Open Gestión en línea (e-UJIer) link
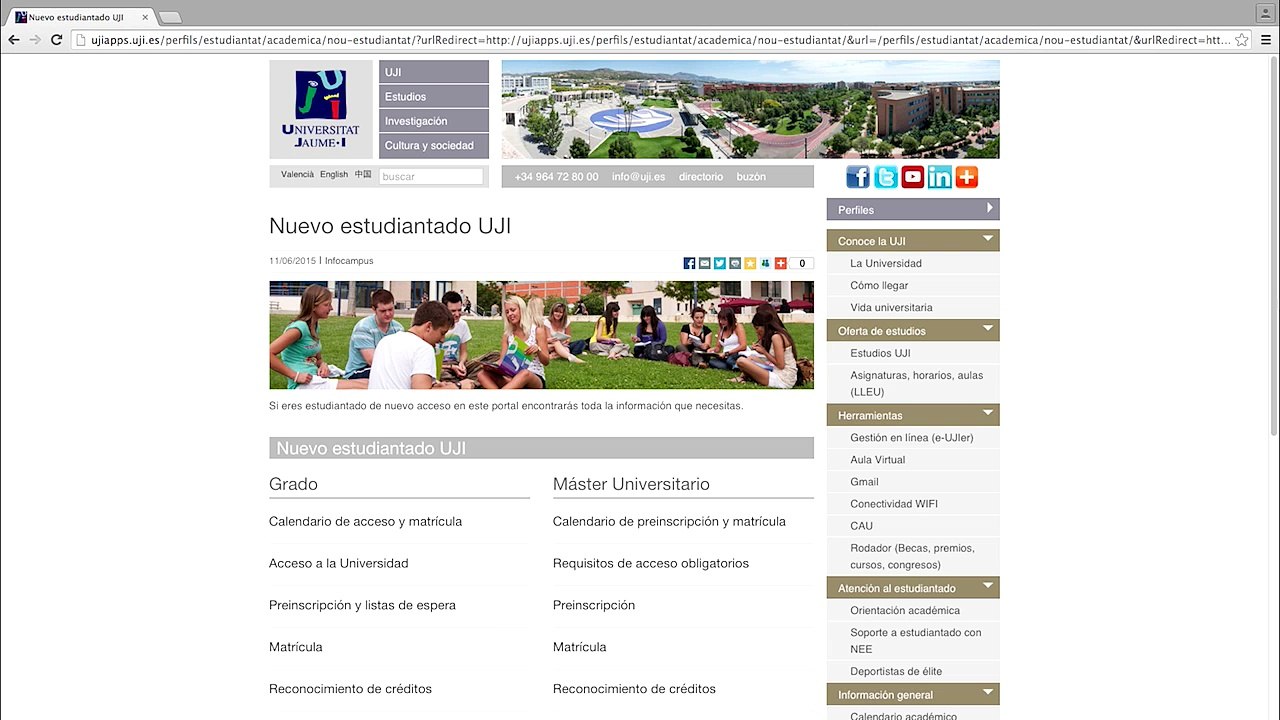The image size is (1280, 720). tap(911, 437)
